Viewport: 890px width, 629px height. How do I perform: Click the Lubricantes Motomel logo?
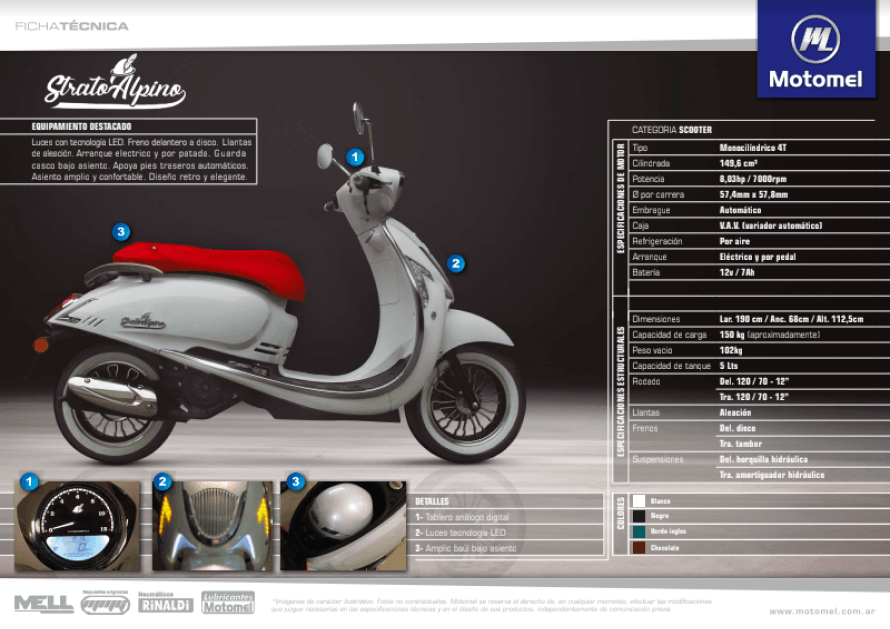228,602
